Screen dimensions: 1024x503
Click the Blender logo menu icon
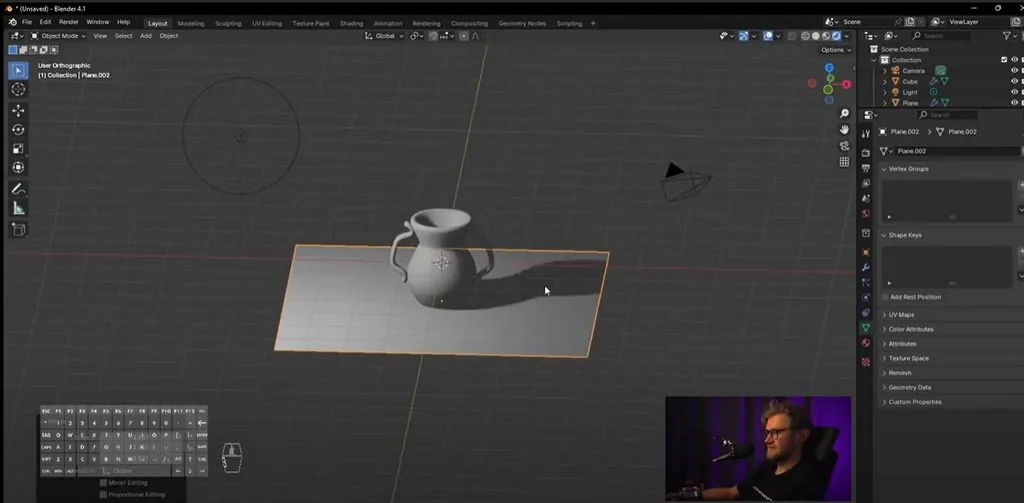click(x=12, y=22)
